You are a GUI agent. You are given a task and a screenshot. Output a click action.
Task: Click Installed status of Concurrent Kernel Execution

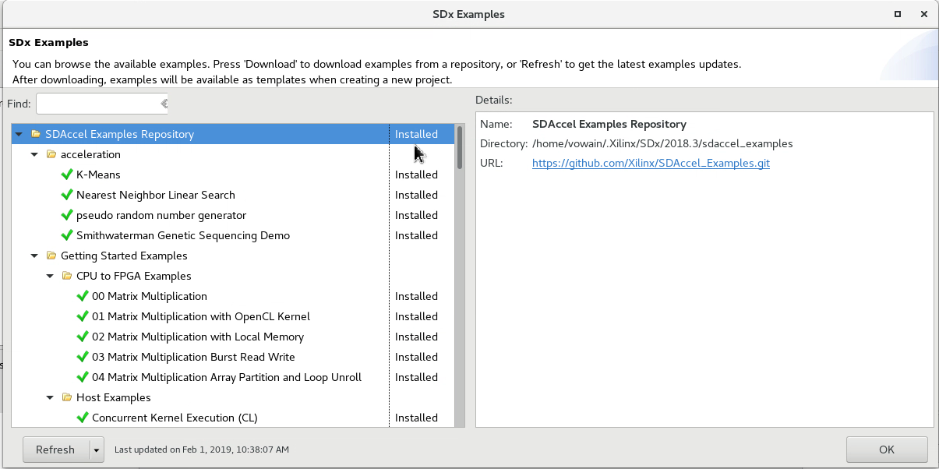click(416, 418)
